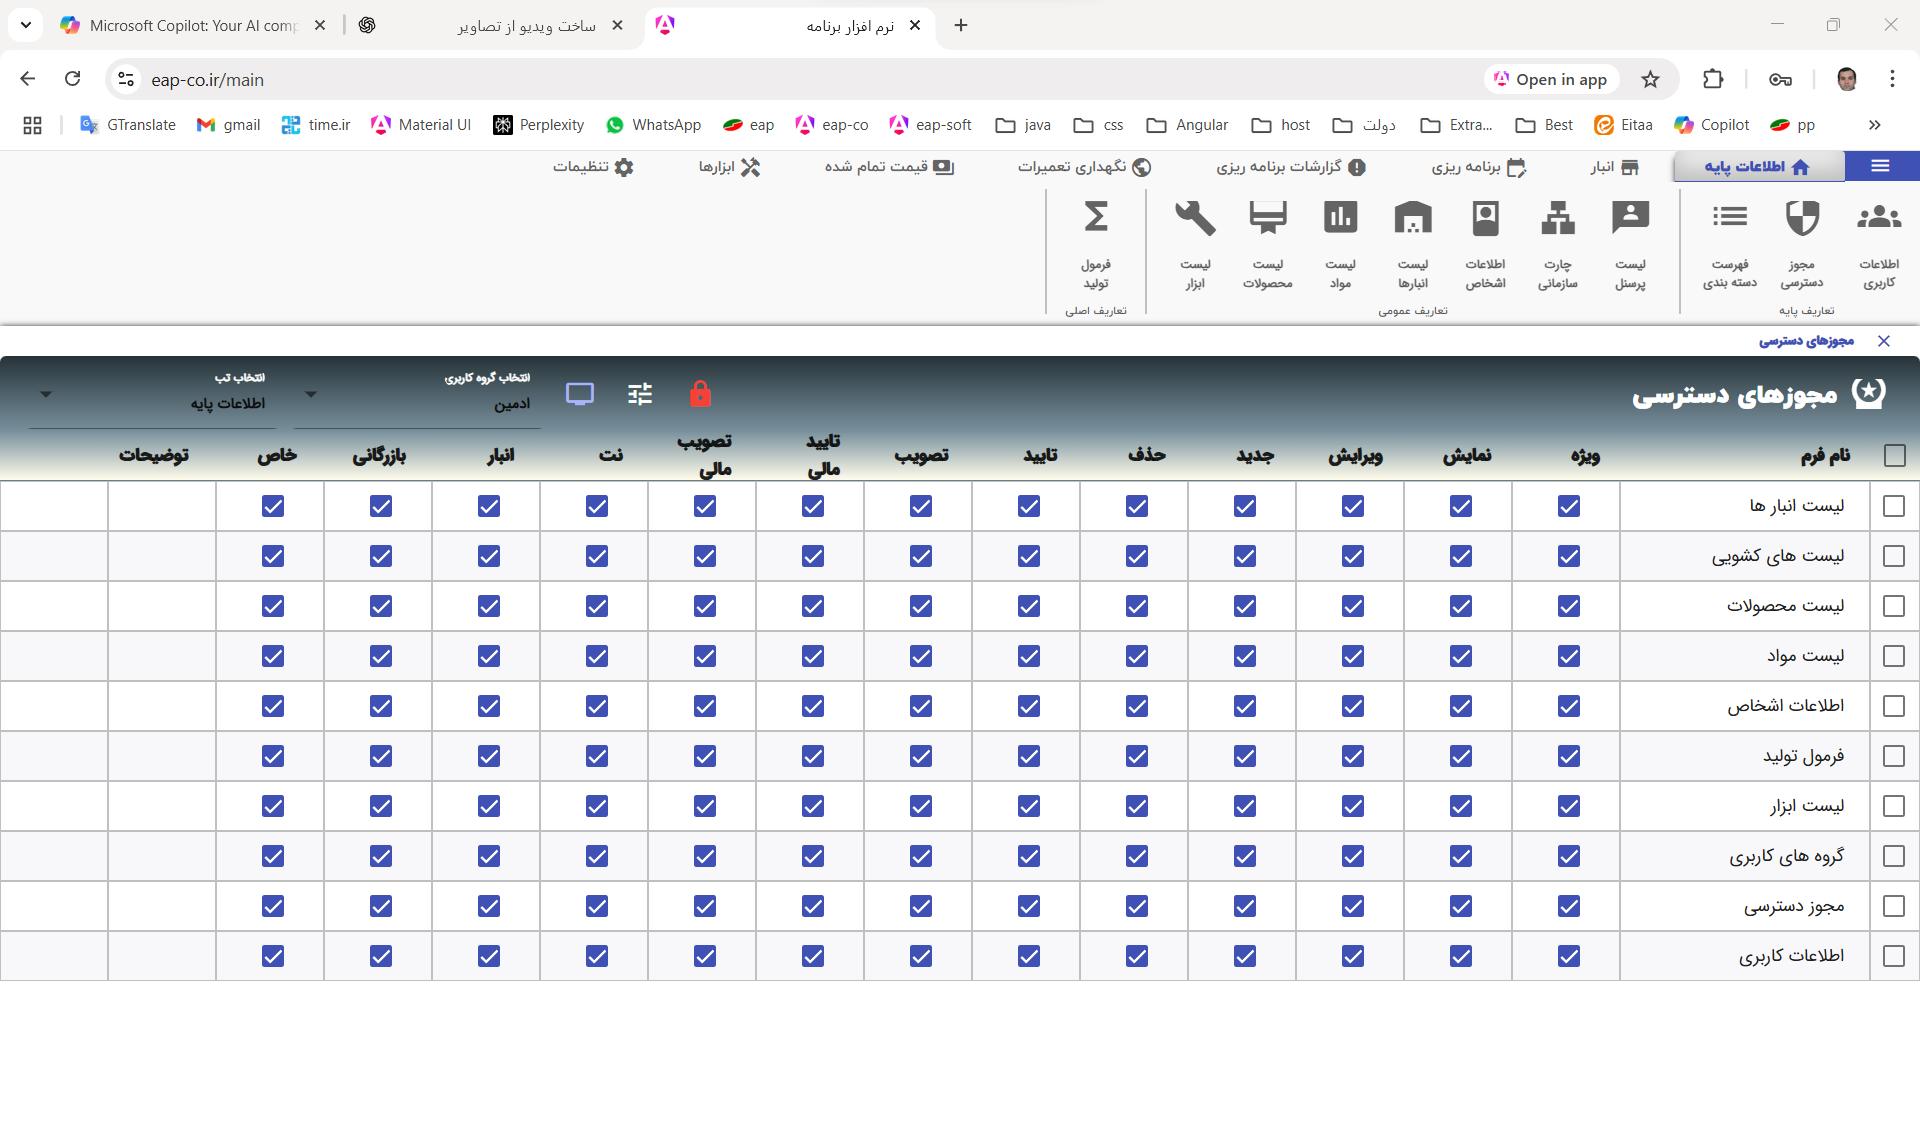Uncheck ویژه permission for فرمول تولید row

pyautogui.click(x=1568, y=756)
